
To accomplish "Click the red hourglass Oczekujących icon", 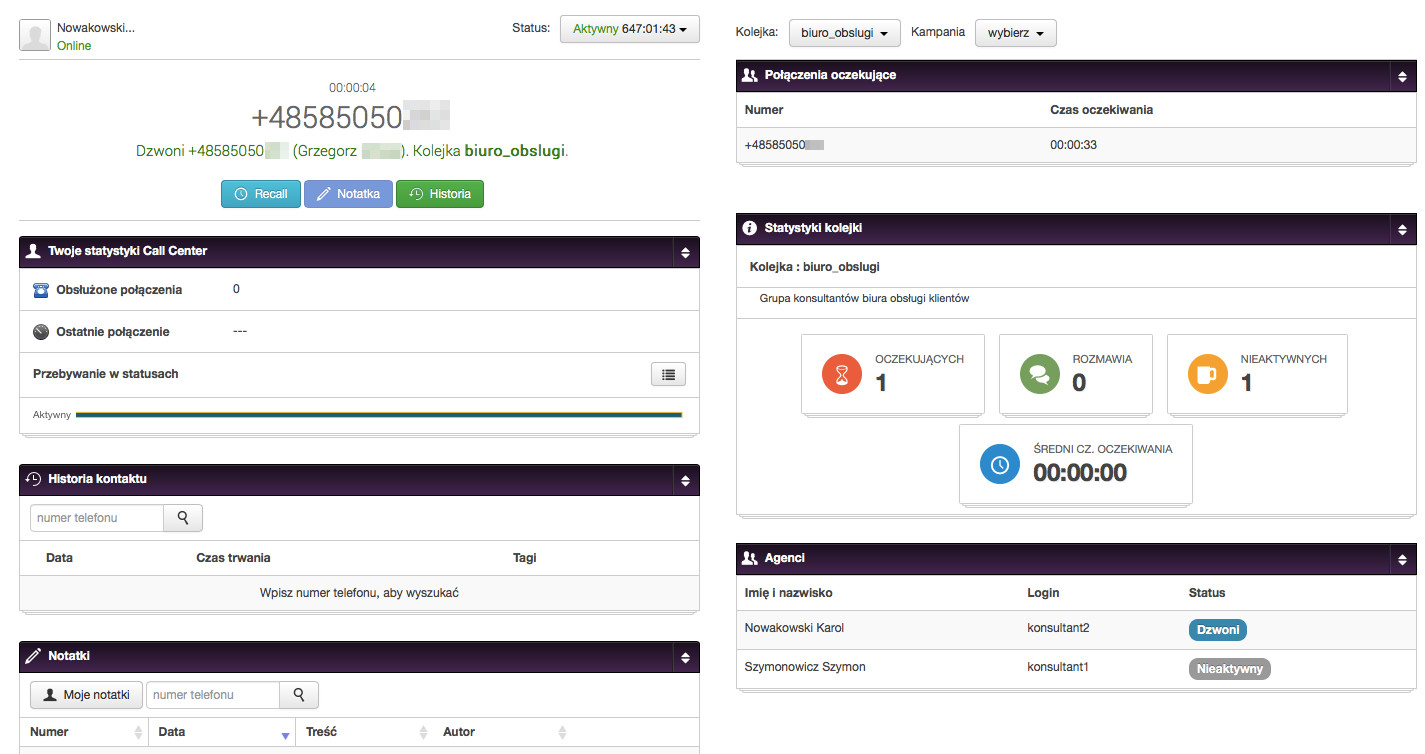I will coord(841,374).
